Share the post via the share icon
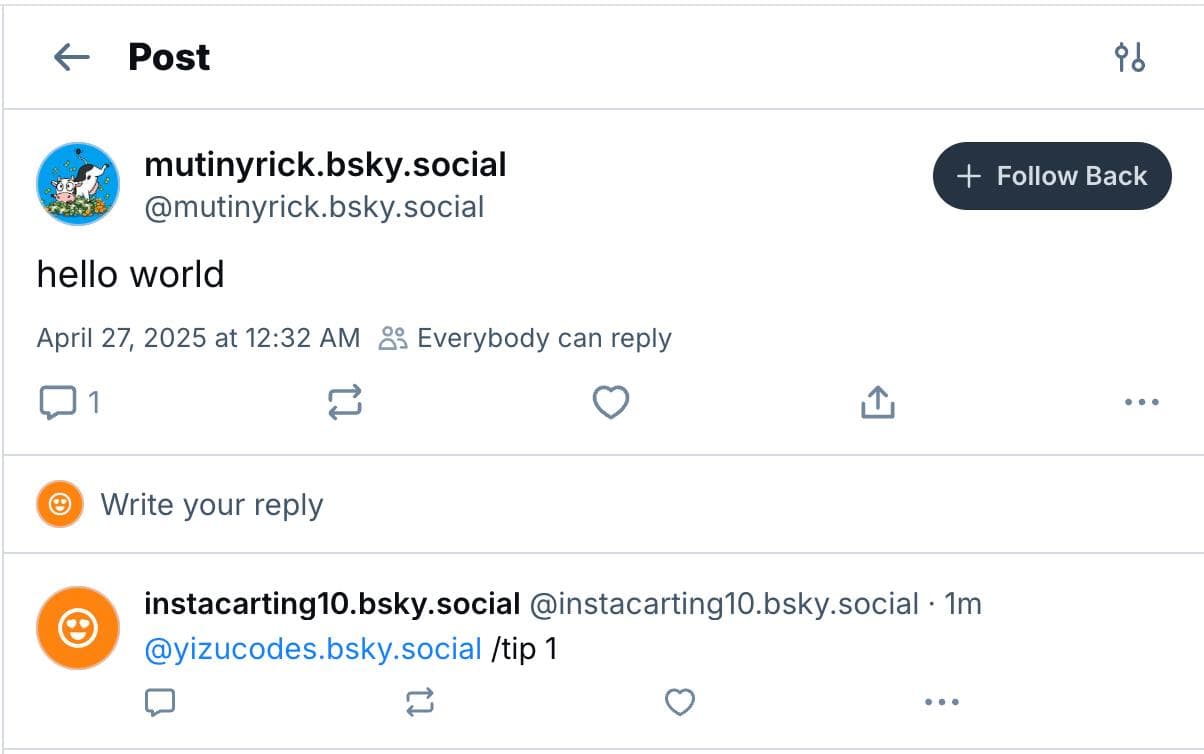Image resolution: width=1204 pixels, height=754 pixels. point(877,402)
